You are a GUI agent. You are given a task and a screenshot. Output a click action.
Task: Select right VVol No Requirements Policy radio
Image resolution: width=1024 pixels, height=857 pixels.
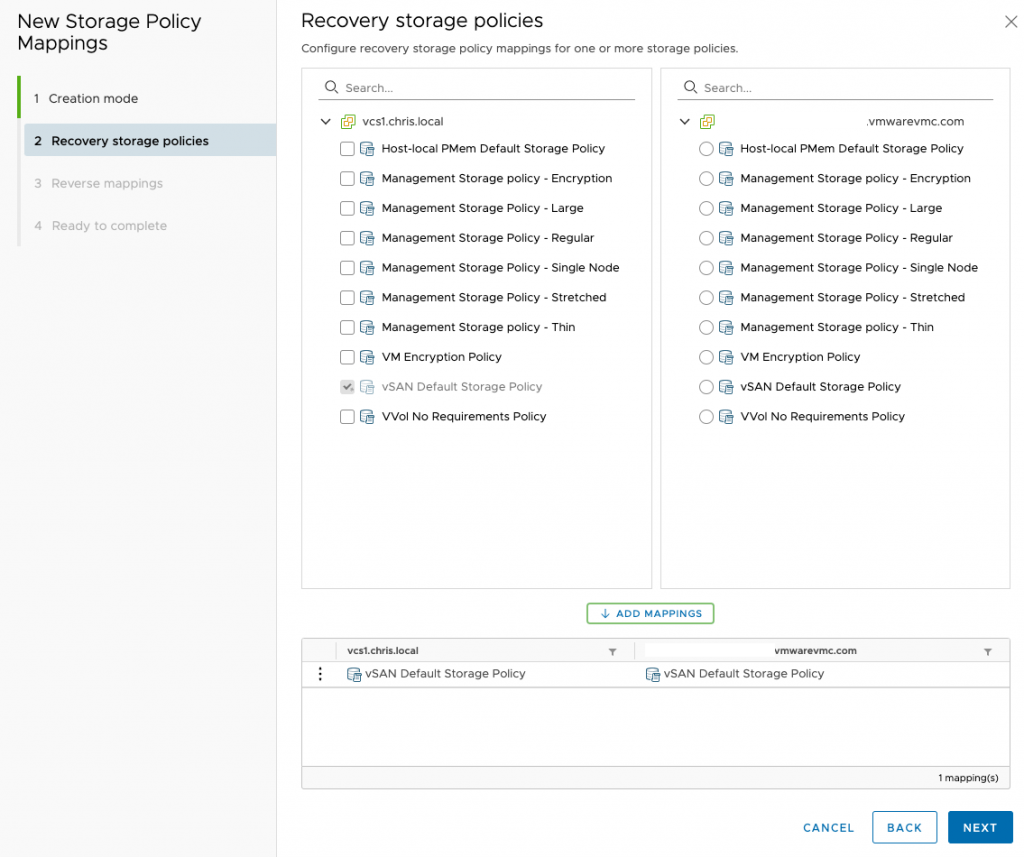706,417
